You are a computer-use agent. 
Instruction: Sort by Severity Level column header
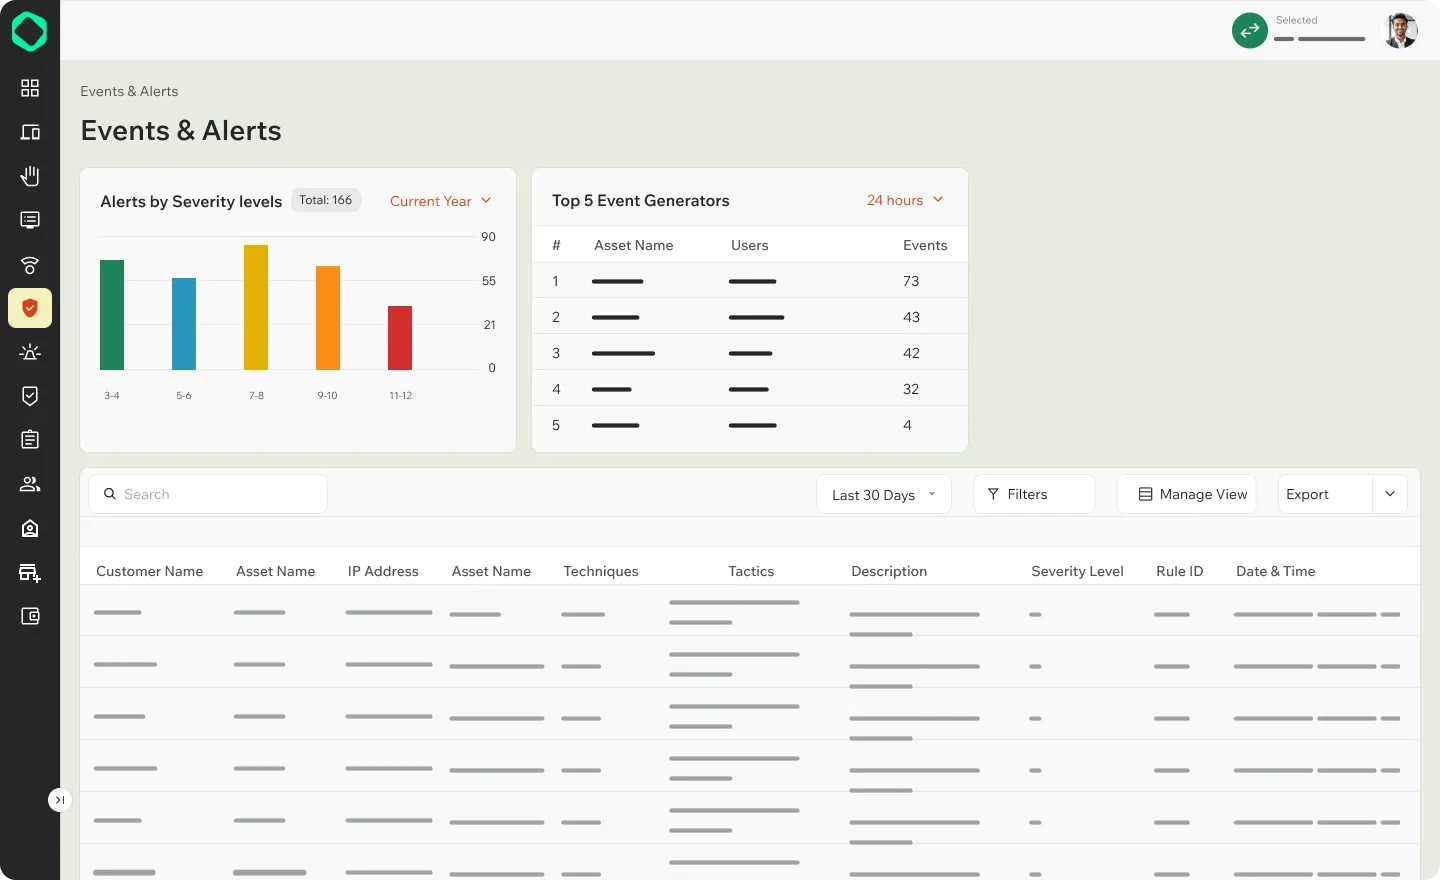1077,571
